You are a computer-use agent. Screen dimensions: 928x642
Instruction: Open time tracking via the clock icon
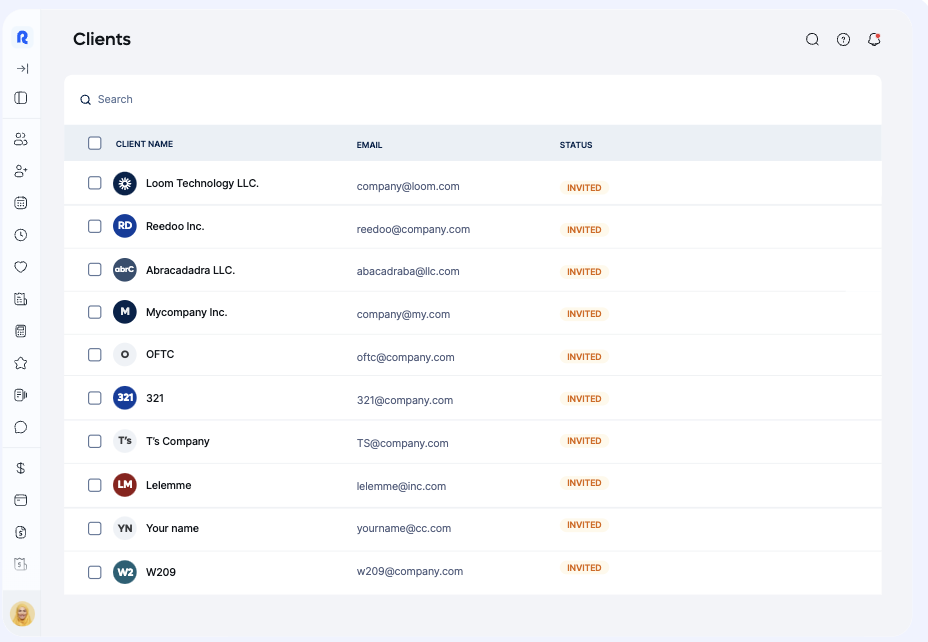click(x=21, y=235)
